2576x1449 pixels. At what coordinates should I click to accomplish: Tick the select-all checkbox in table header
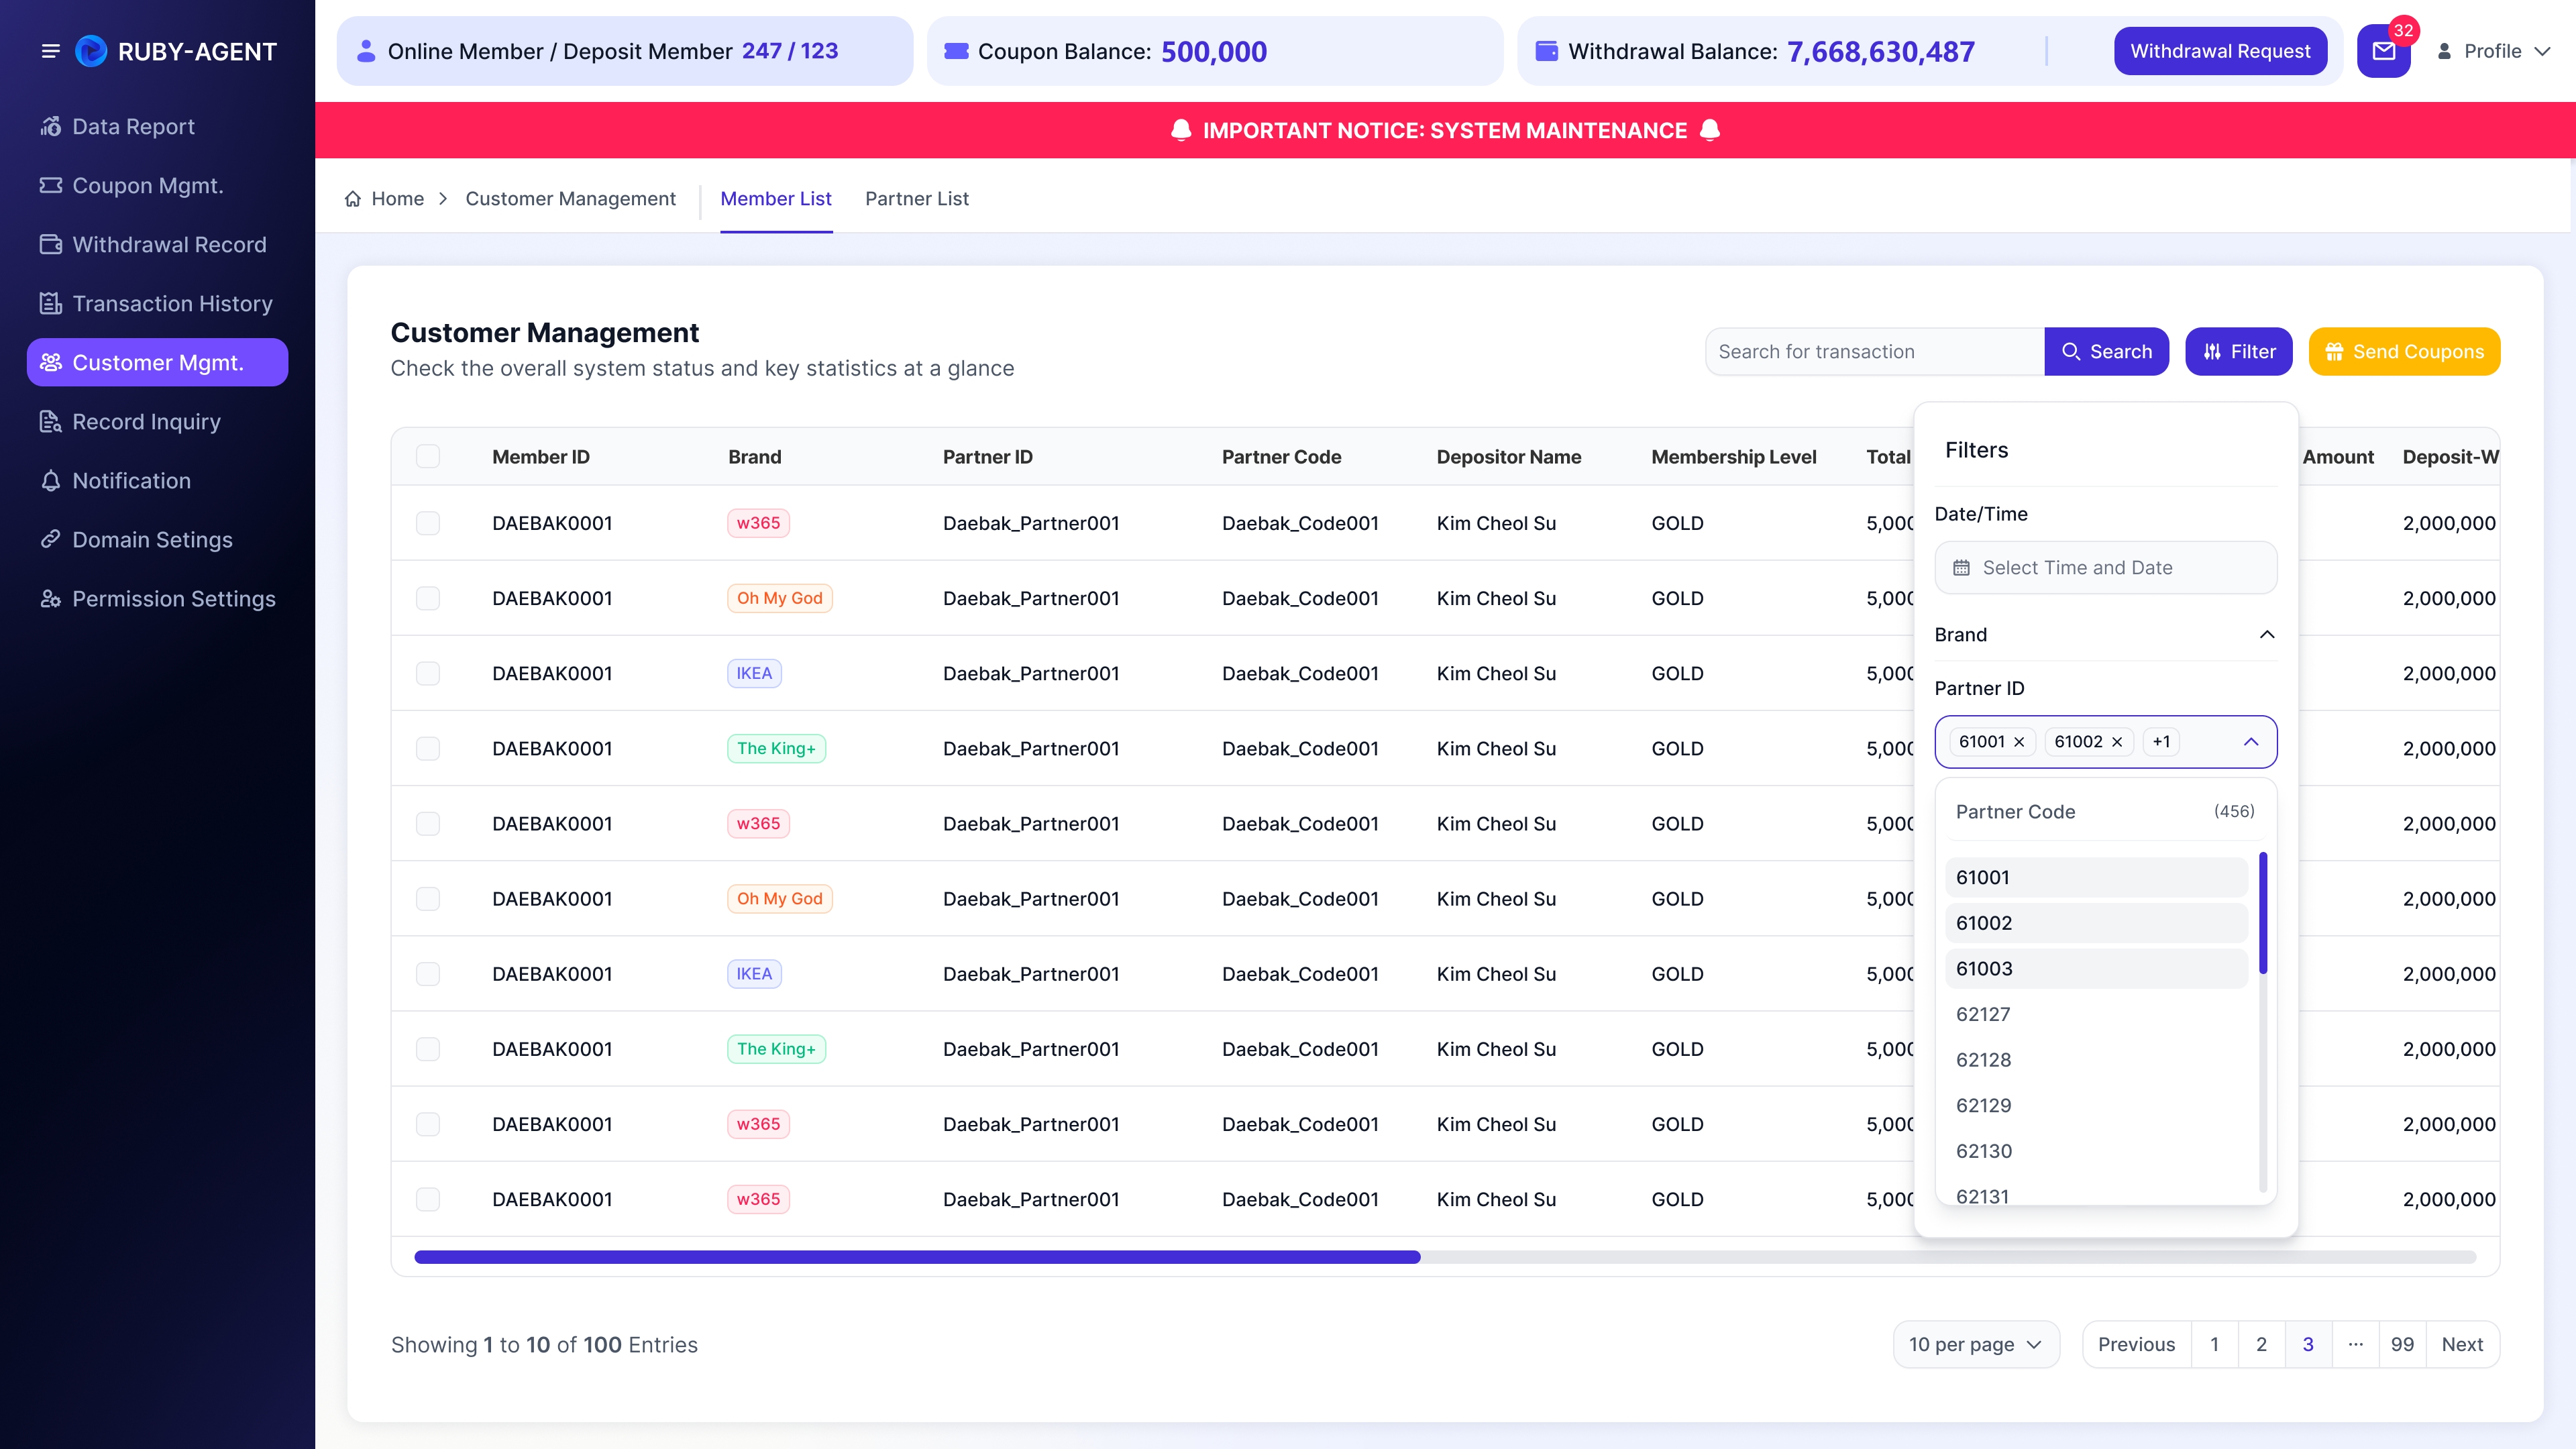point(428,457)
